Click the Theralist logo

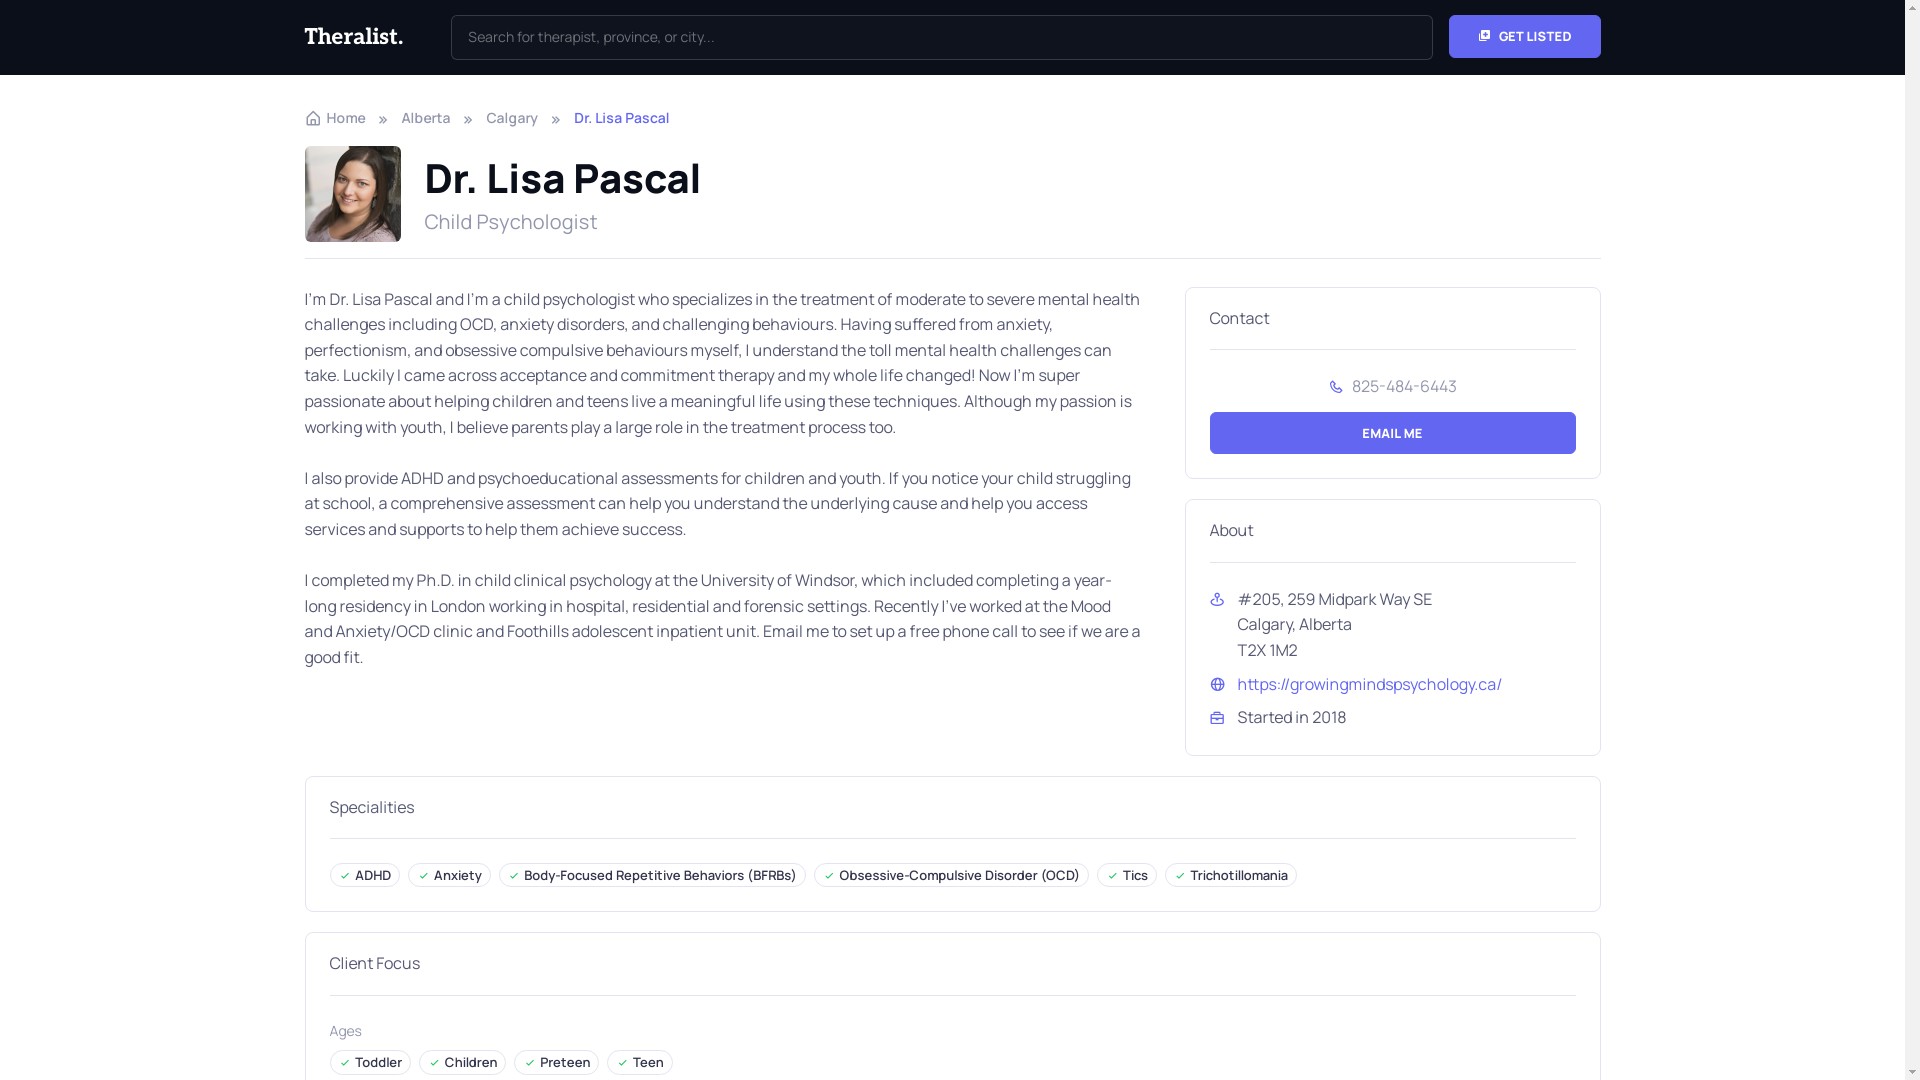pos(353,37)
